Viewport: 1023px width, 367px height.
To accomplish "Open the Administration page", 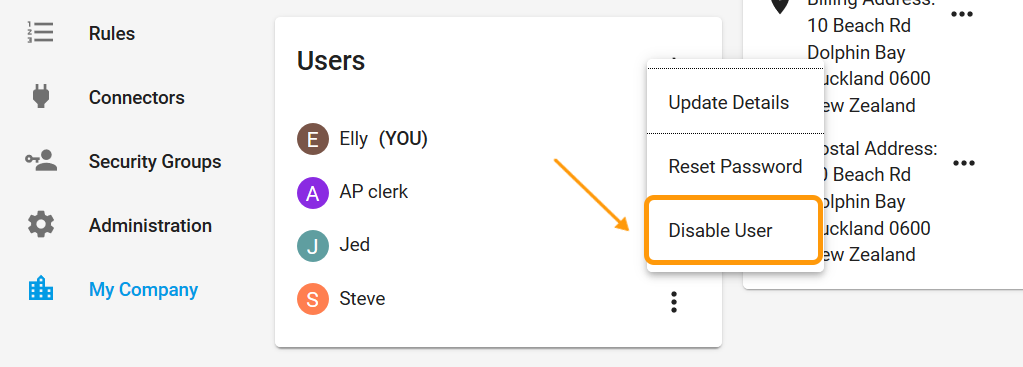I will pyautogui.click(x=150, y=226).
